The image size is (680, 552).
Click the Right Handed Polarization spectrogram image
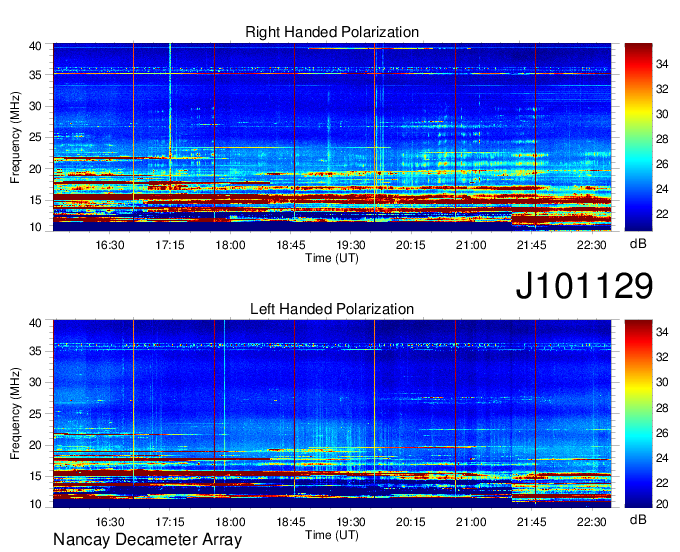[x=332, y=137]
